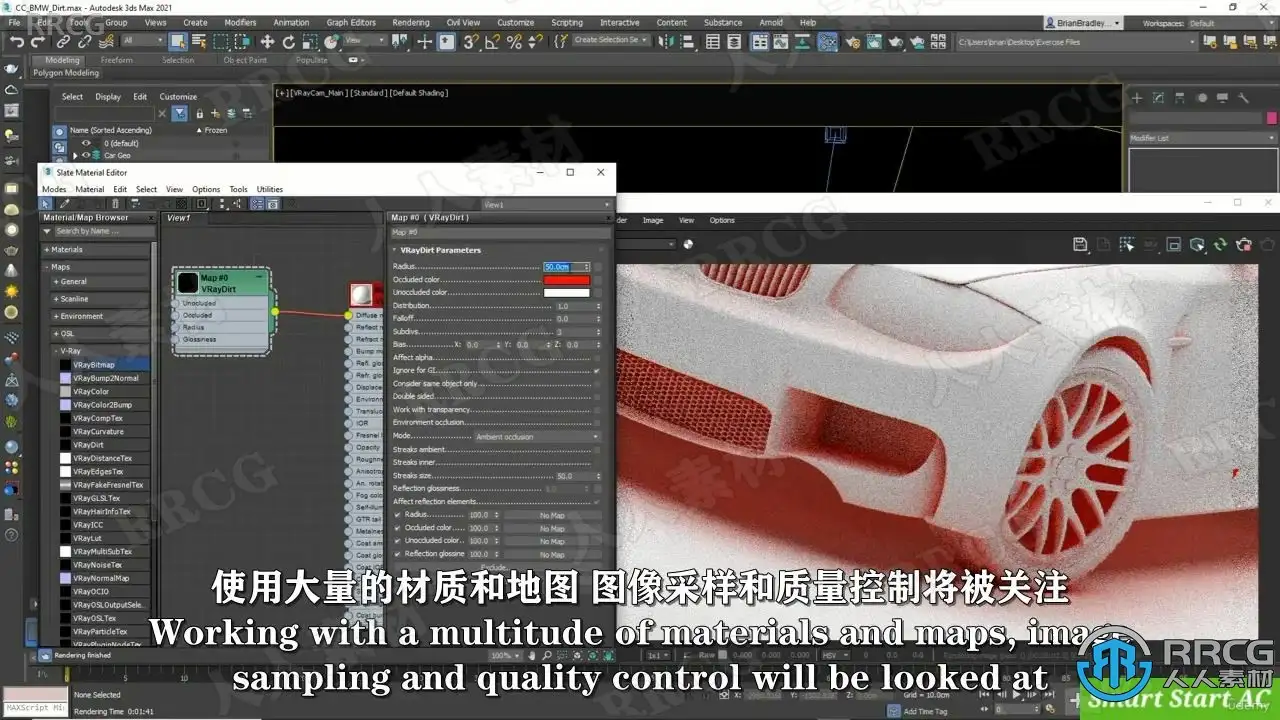Open the Rendering menu
This screenshot has height=720, width=1280.
(410, 22)
